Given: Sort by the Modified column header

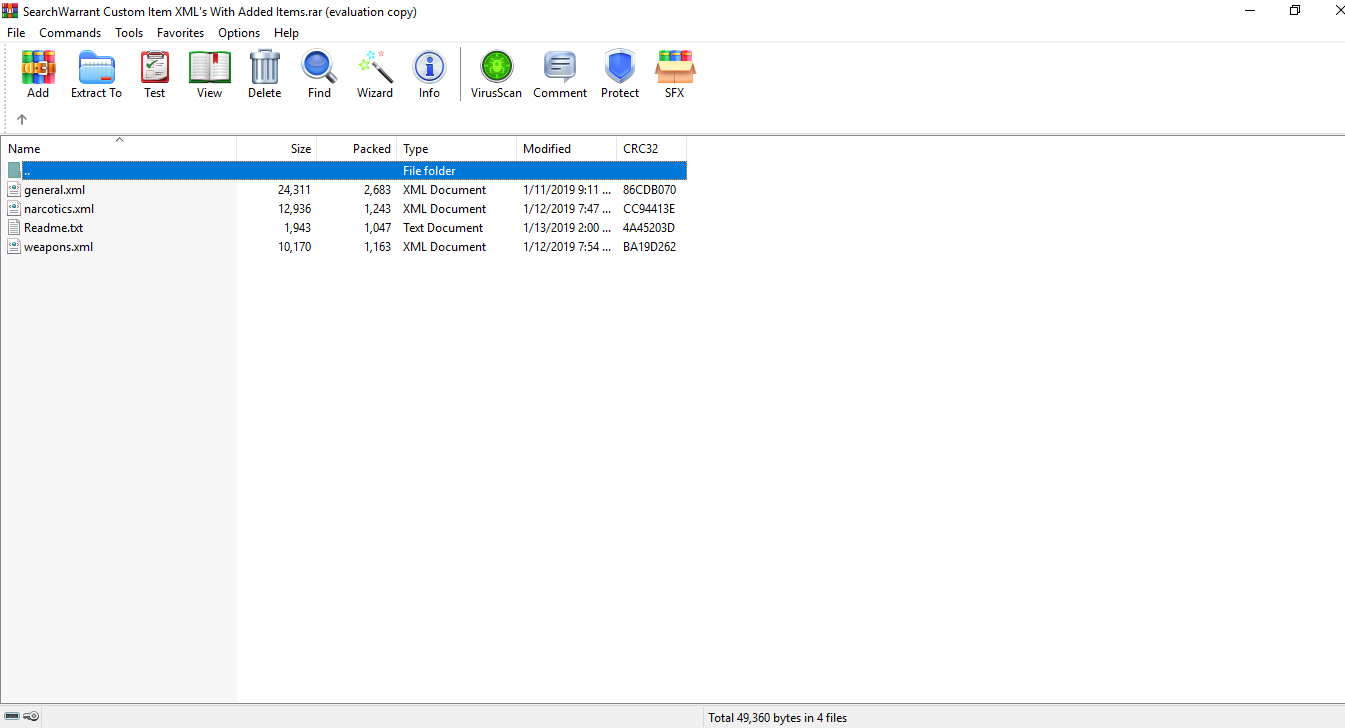Looking at the screenshot, I should tap(547, 149).
